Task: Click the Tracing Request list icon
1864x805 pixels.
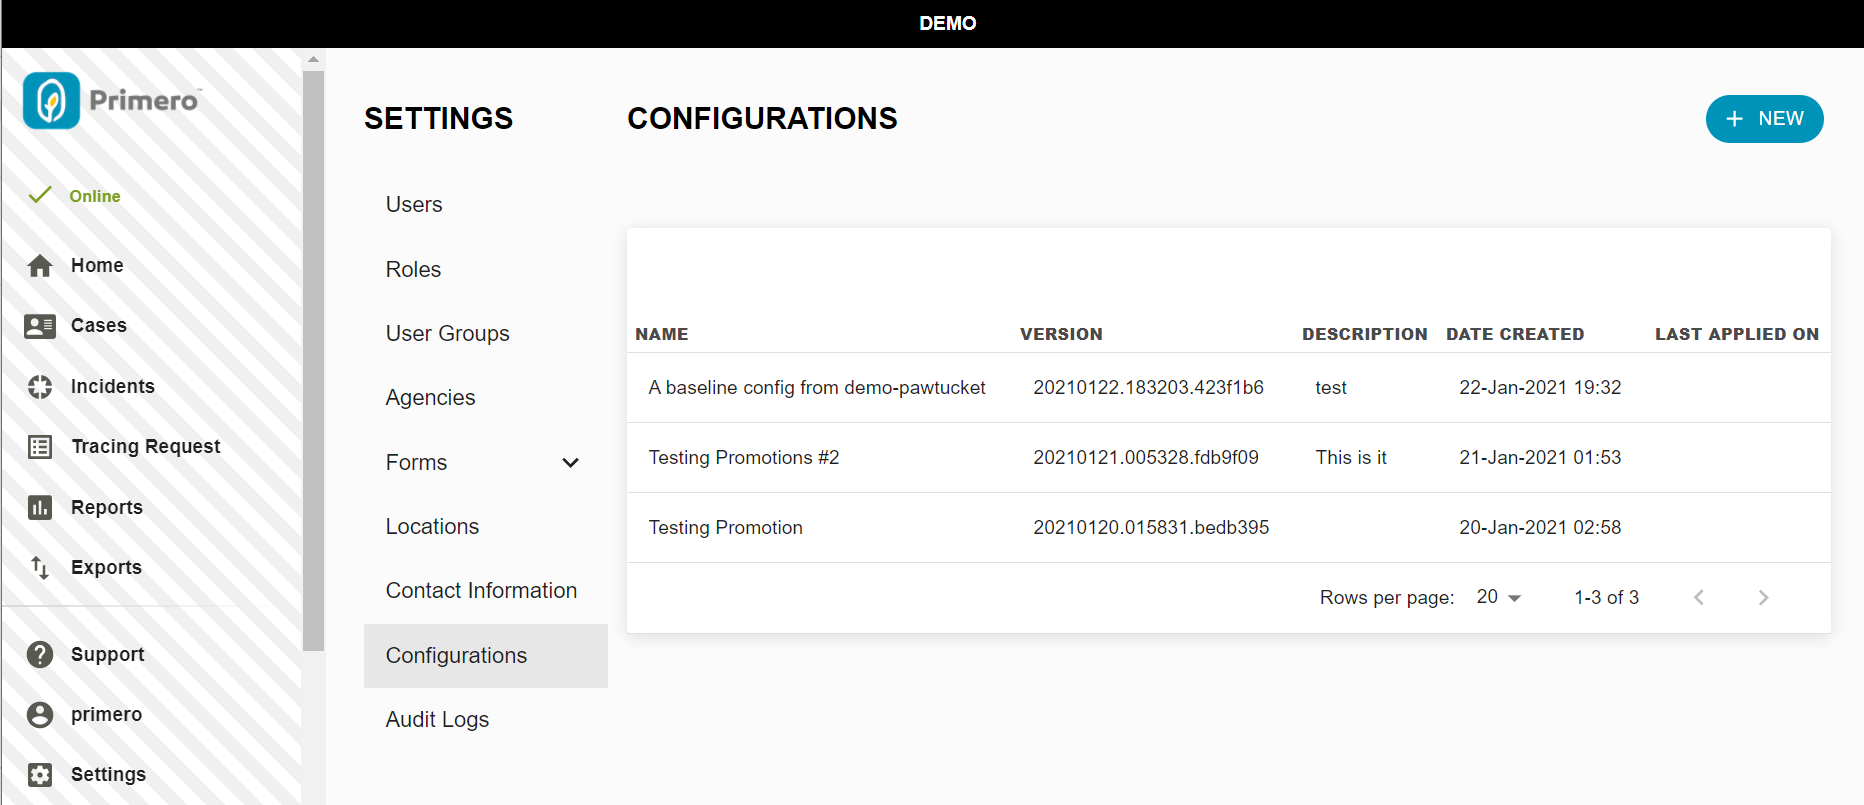Action: click(40, 447)
